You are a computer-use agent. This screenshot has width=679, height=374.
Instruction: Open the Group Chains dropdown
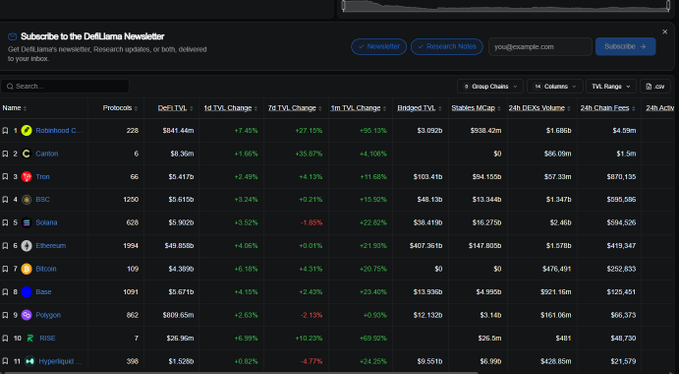490,87
